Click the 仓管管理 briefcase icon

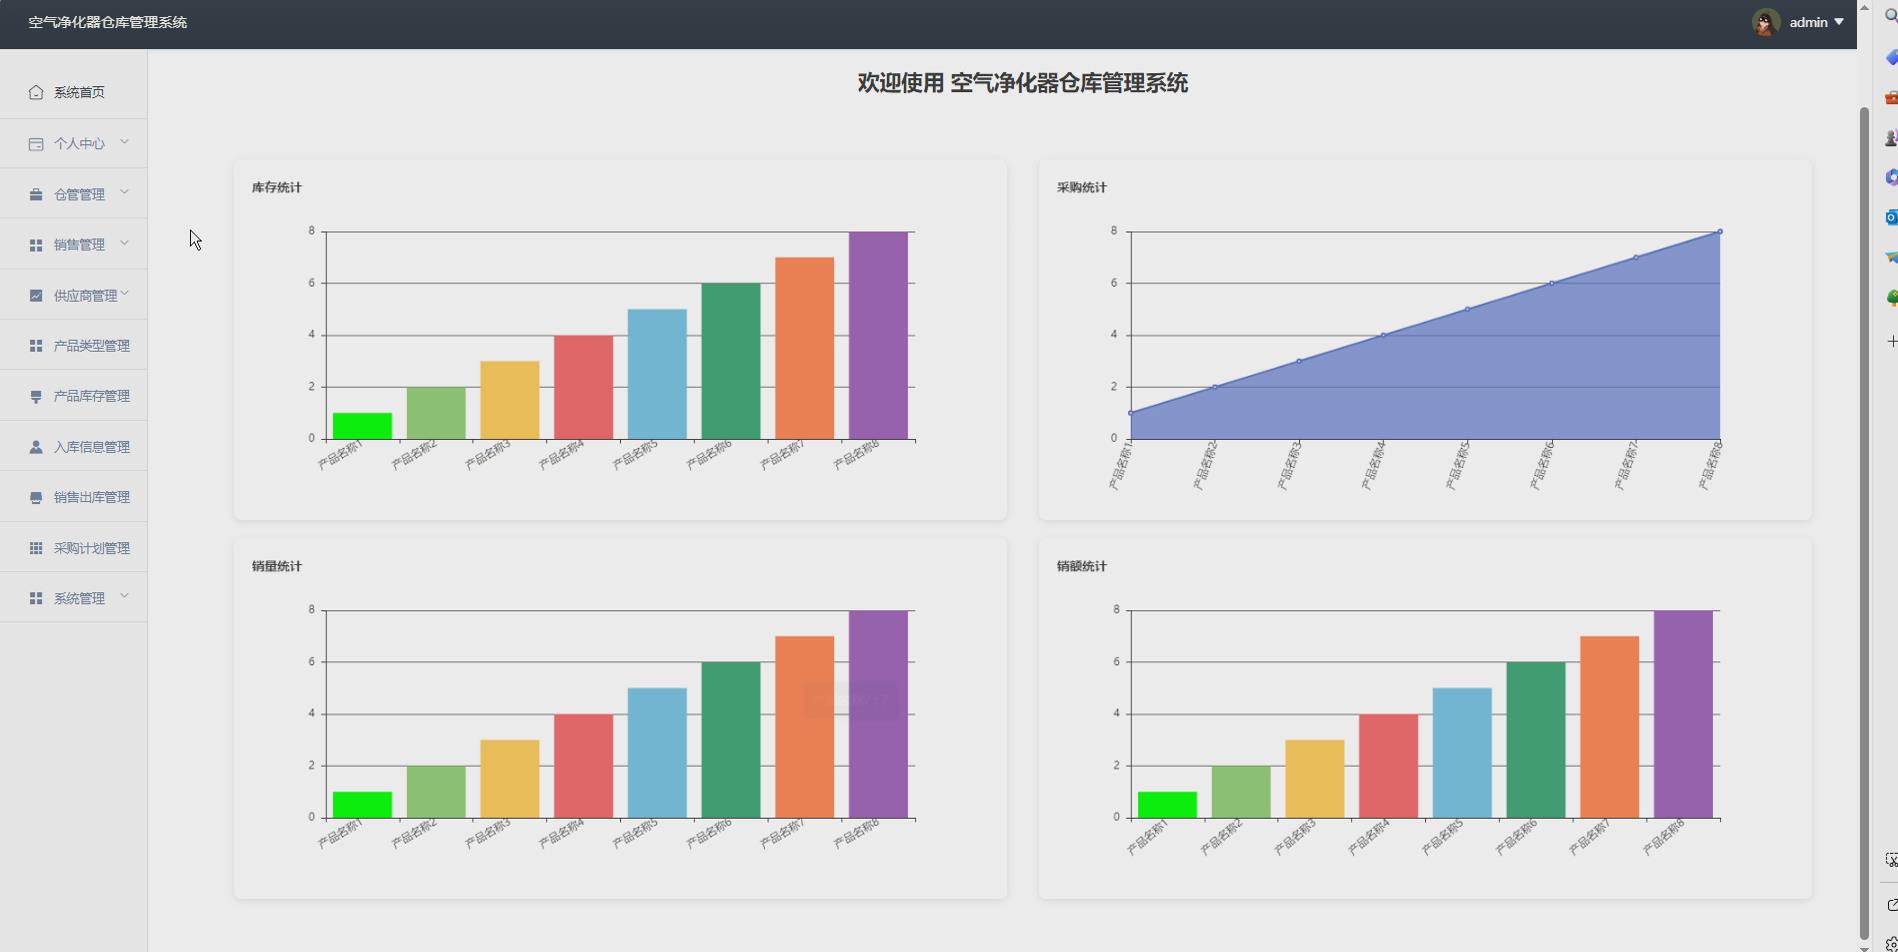tap(36, 195)
